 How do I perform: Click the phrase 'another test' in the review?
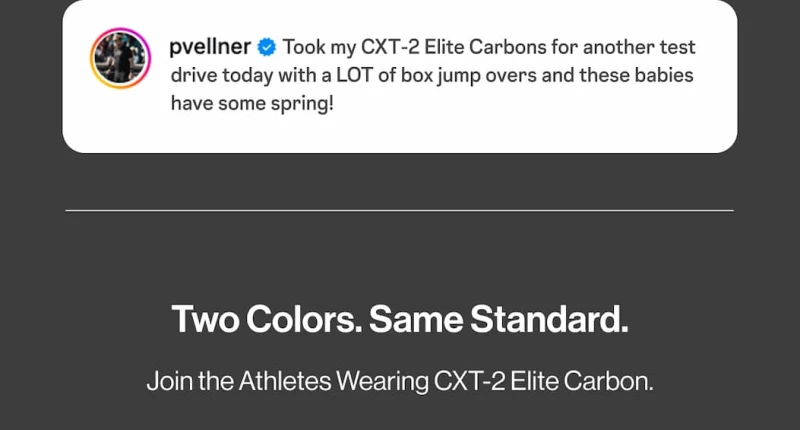pyautogui.click(x=639, y=47)
